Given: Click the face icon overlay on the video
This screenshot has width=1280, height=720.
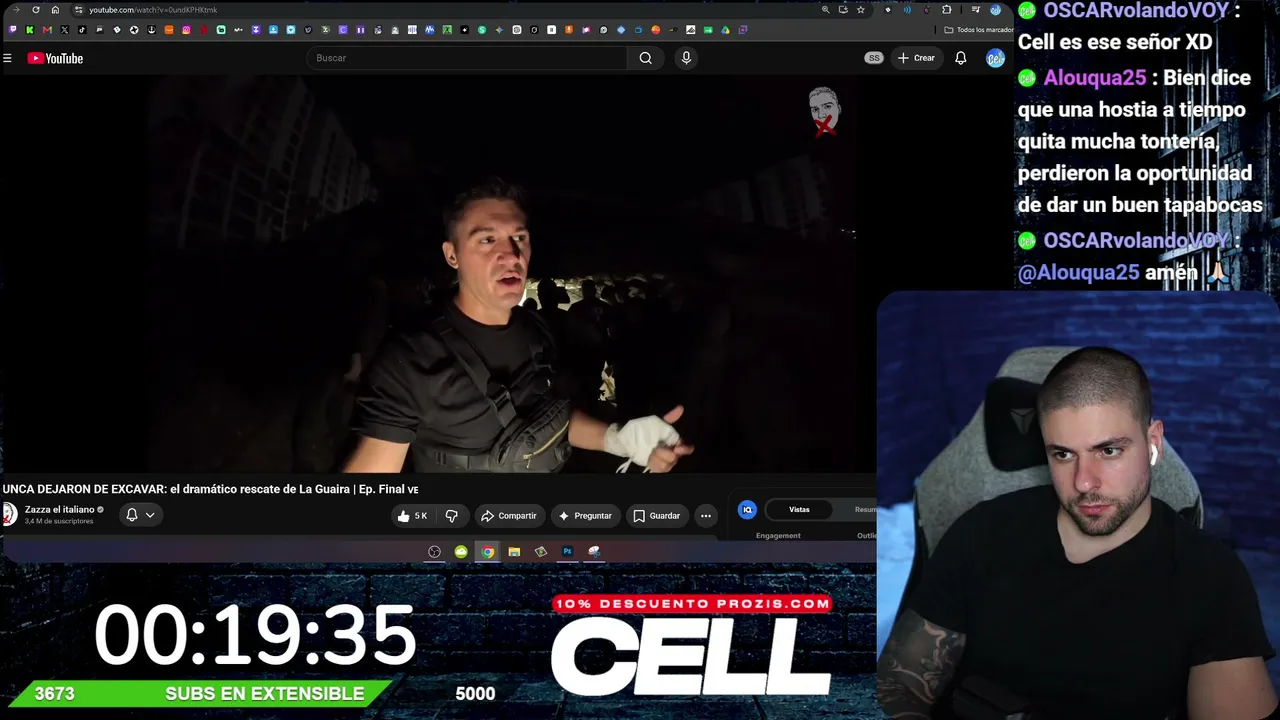Looking at the screenshot, I should click(824, 111).
